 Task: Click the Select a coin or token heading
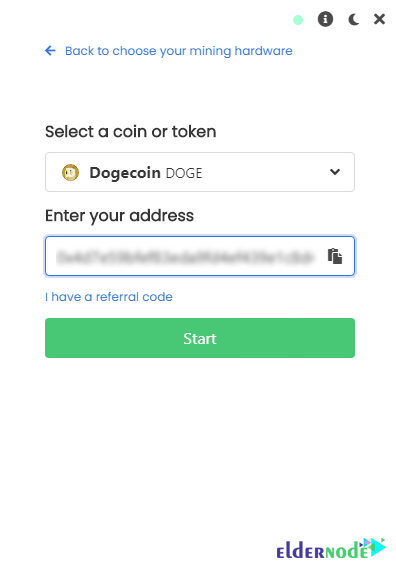[130, 131]
